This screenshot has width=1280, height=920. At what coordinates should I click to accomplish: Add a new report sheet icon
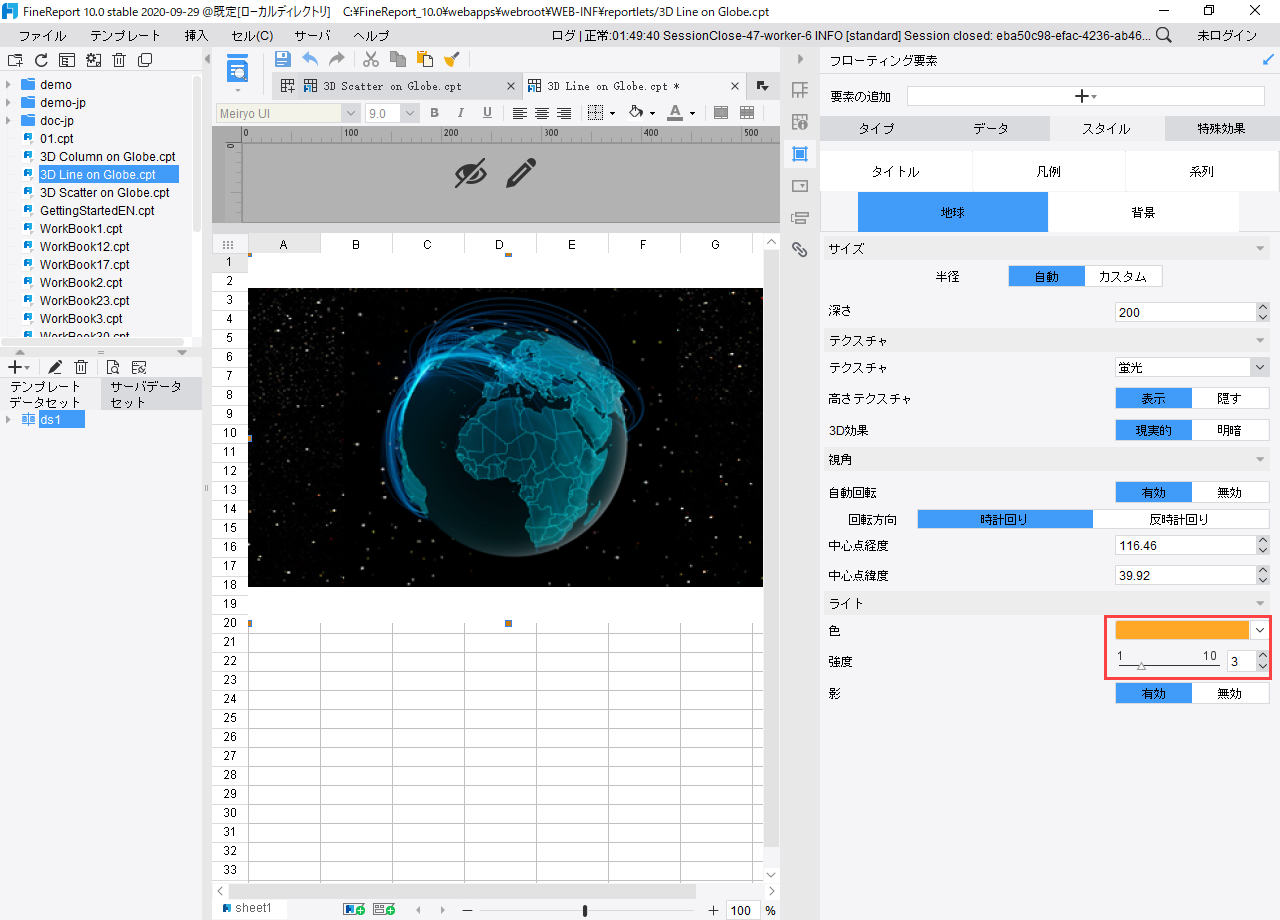pos(354,909)
